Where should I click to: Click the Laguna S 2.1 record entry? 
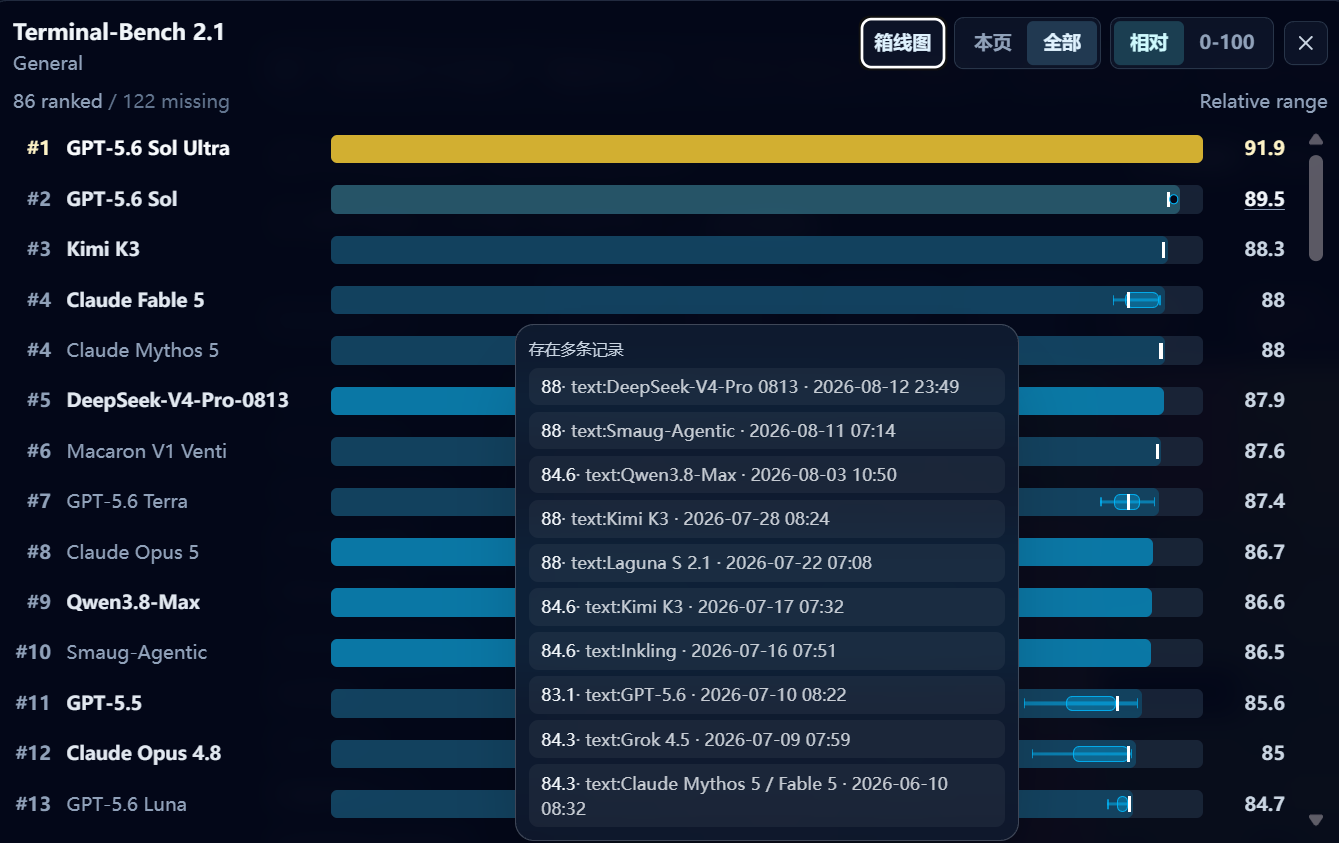pos(766,563)
